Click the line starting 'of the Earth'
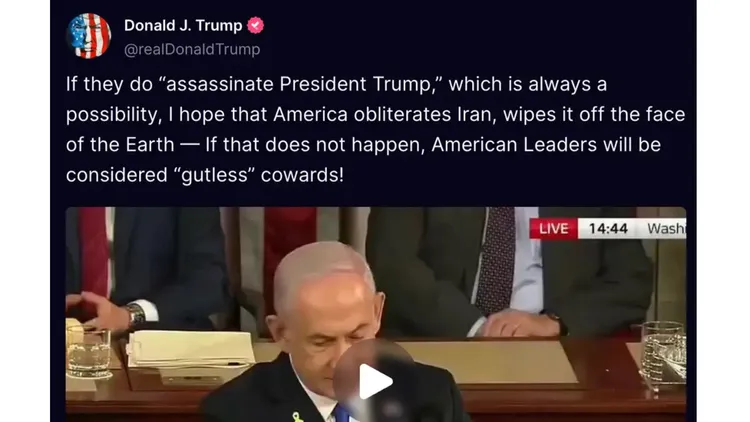 point(364,145)
